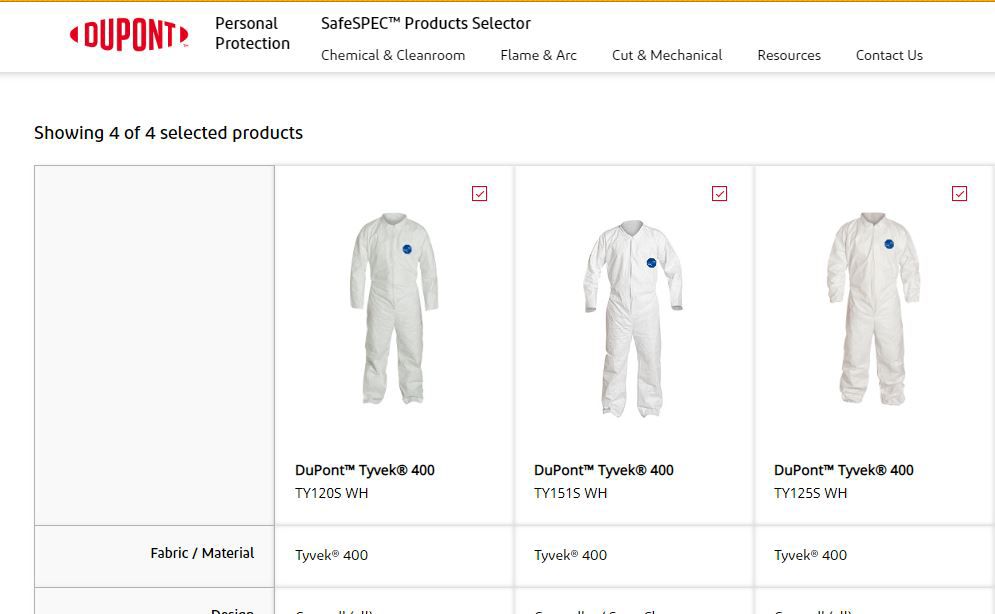This screenshot has width=995, height=614.
Task: Open the SafeSPEC Products Selector link
Action: point(426,23)
